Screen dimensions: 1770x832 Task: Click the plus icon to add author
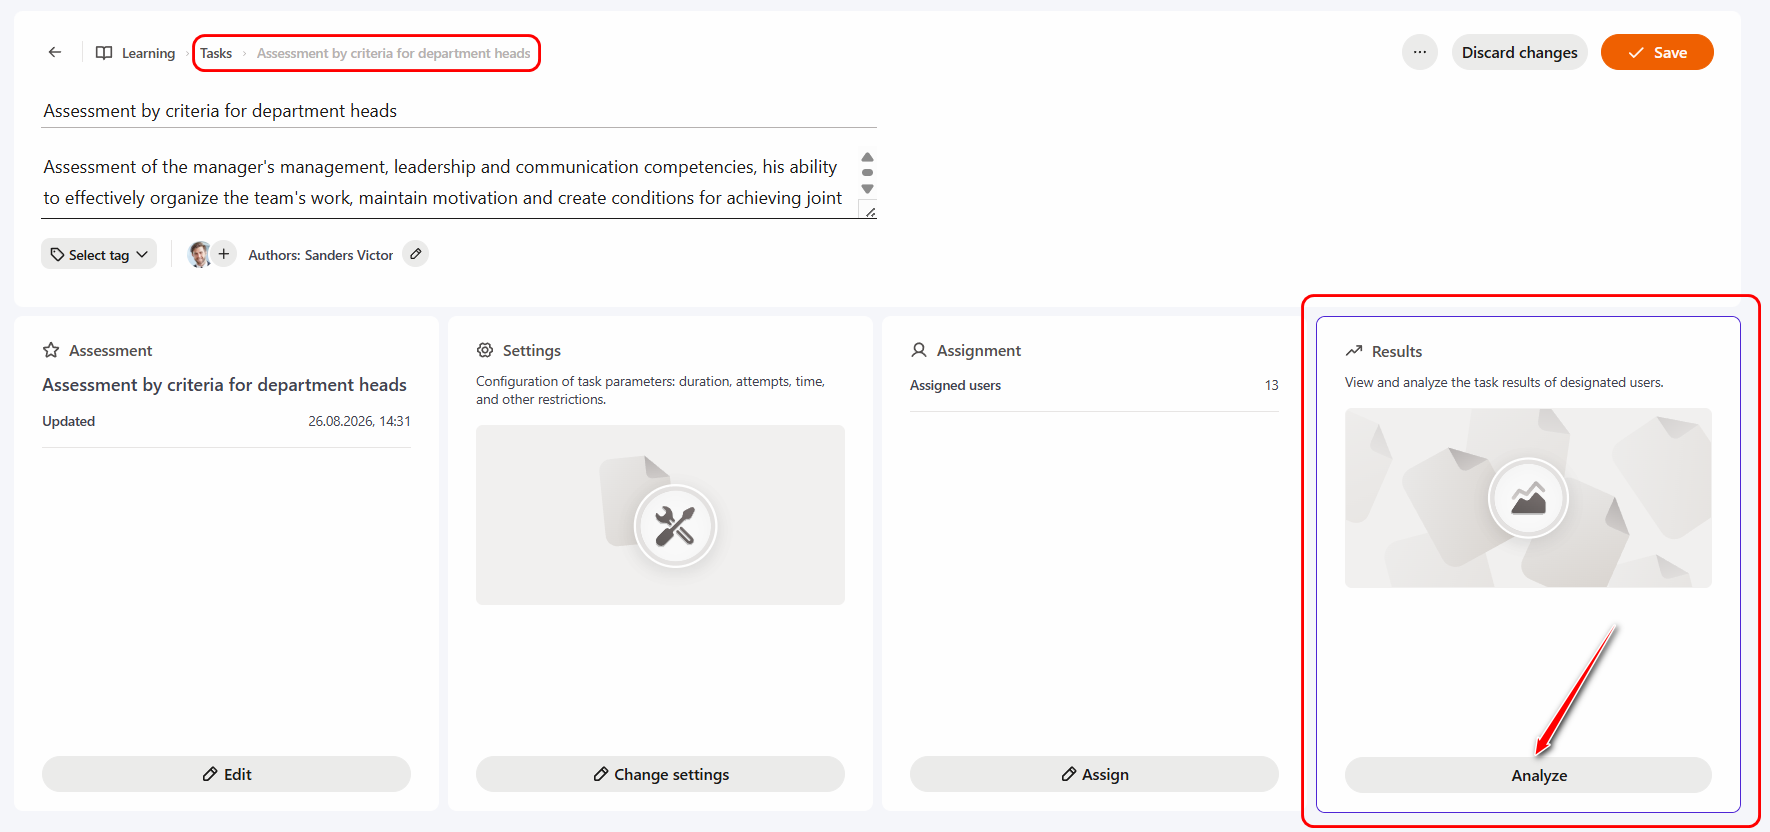pos(224,254)
